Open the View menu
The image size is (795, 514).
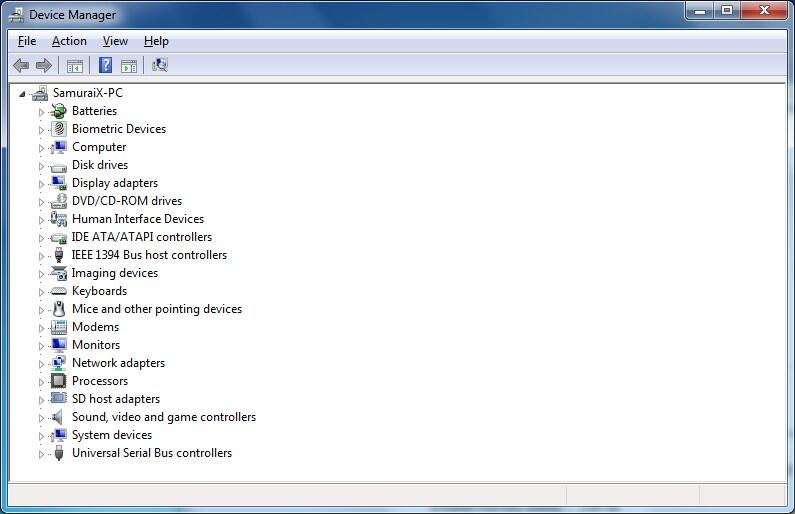coord(115,41)
